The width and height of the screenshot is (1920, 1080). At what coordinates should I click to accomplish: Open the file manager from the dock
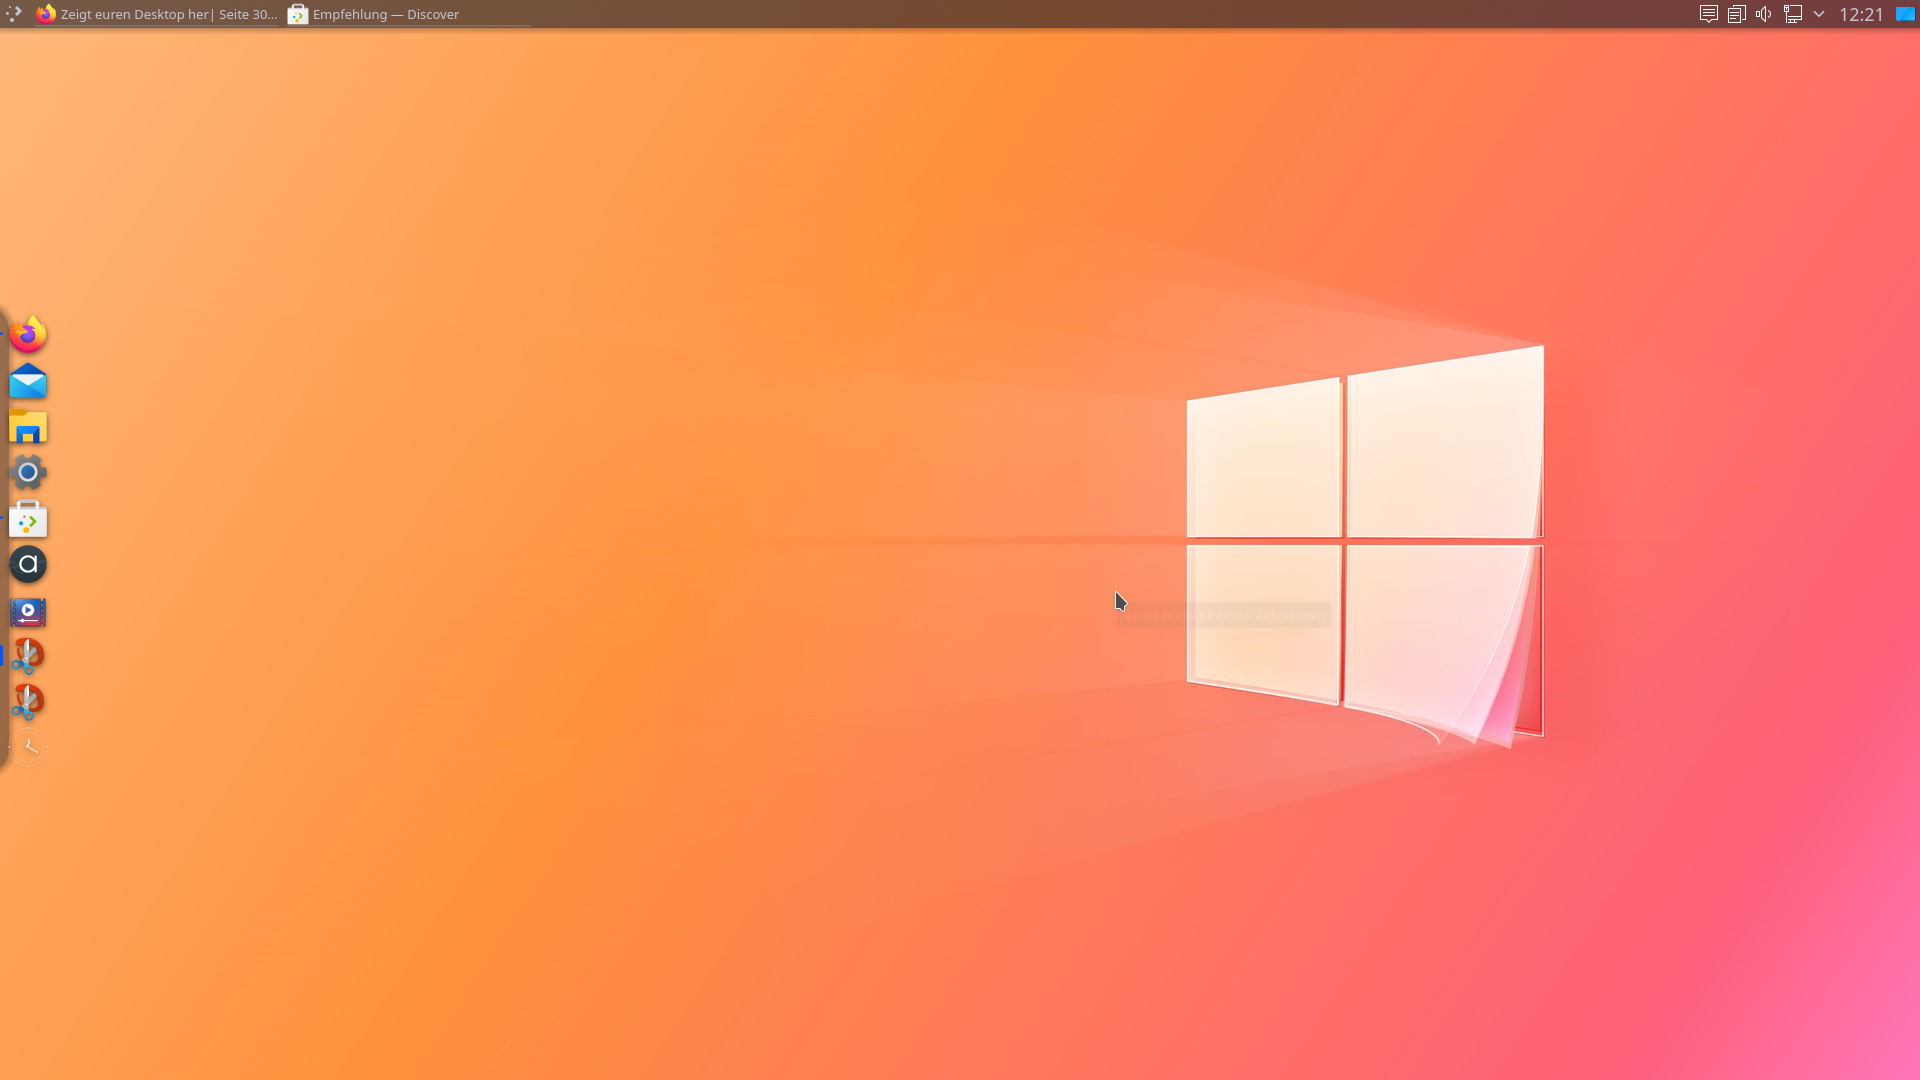[x=28, y=427]
